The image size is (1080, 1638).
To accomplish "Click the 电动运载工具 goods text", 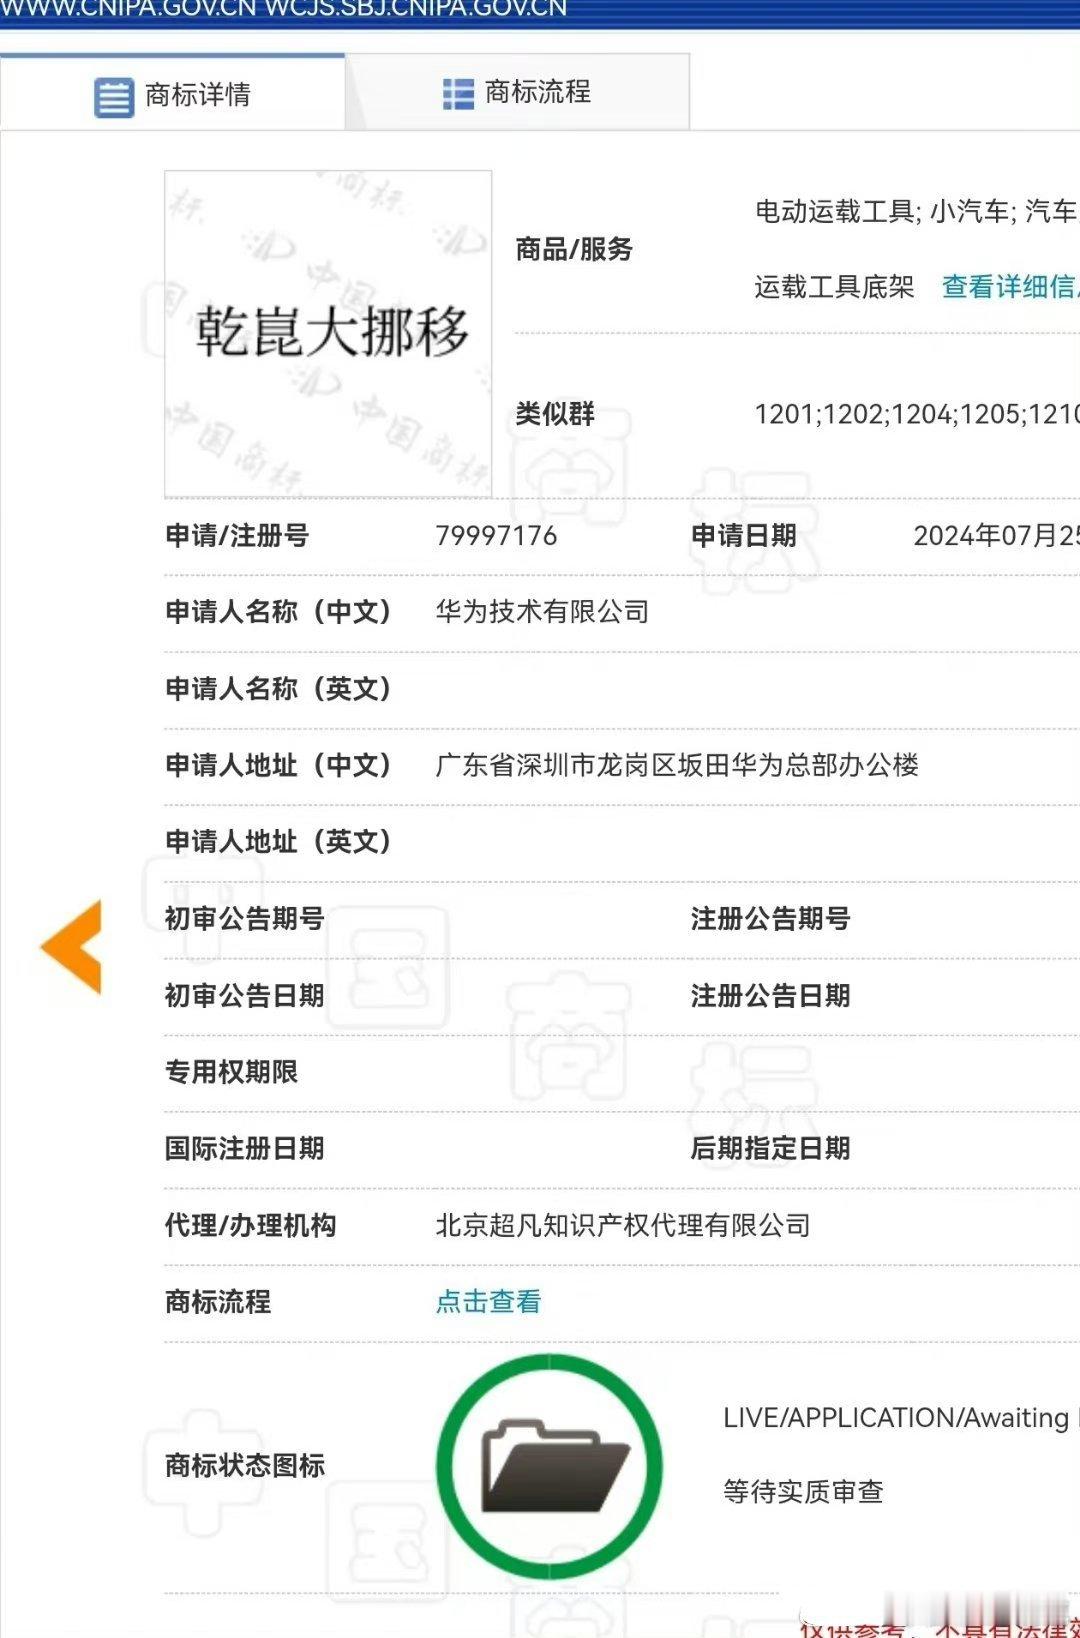I will [x=834, y=211].
